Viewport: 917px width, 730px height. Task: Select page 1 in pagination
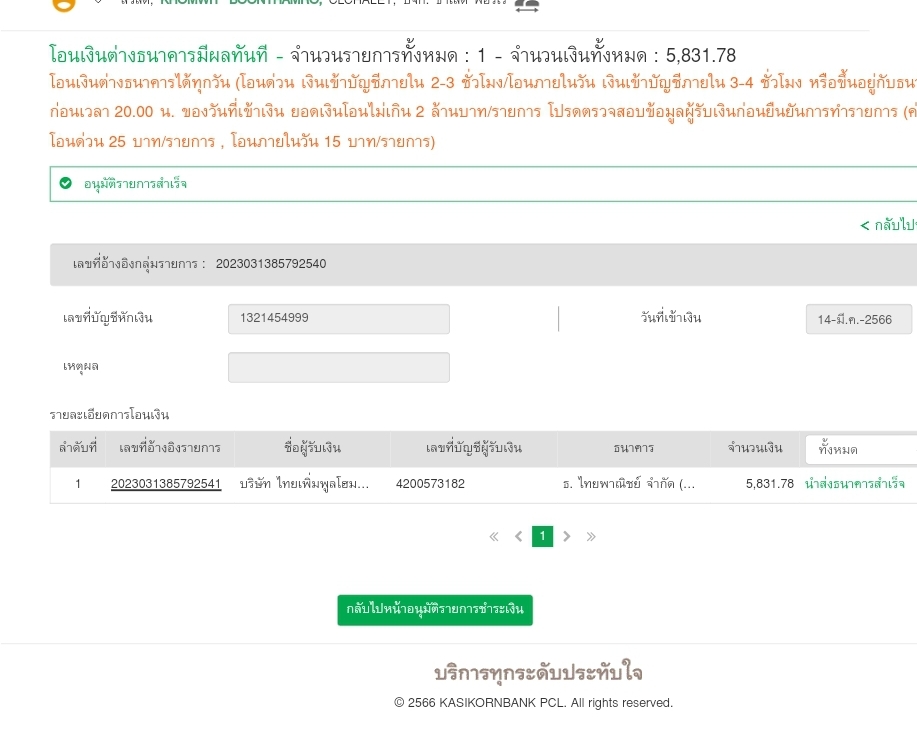(542, 537)
